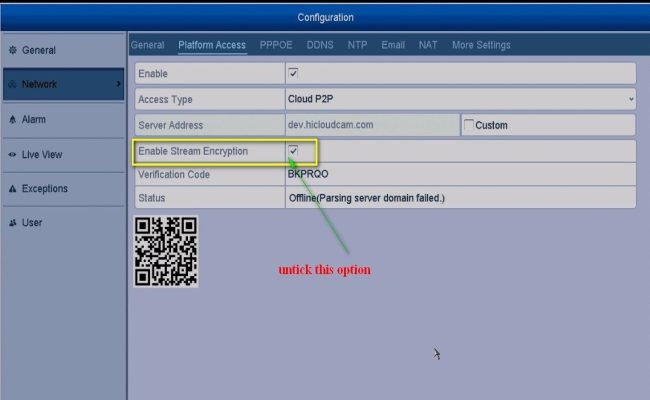Expand the Network menu arrow

click(119, 84)
